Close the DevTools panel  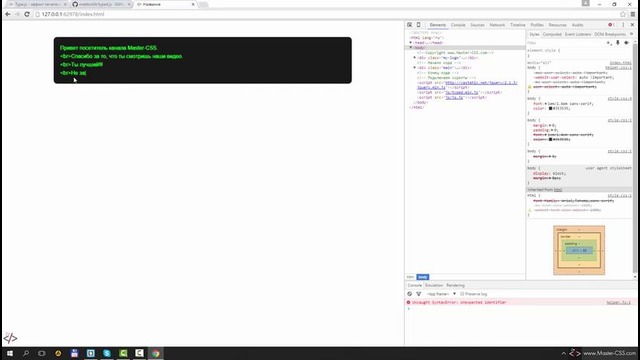632,25
